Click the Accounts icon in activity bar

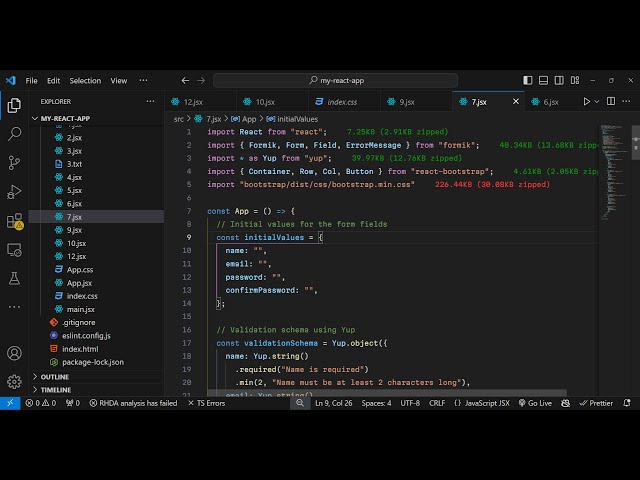(x=14, y=353)
